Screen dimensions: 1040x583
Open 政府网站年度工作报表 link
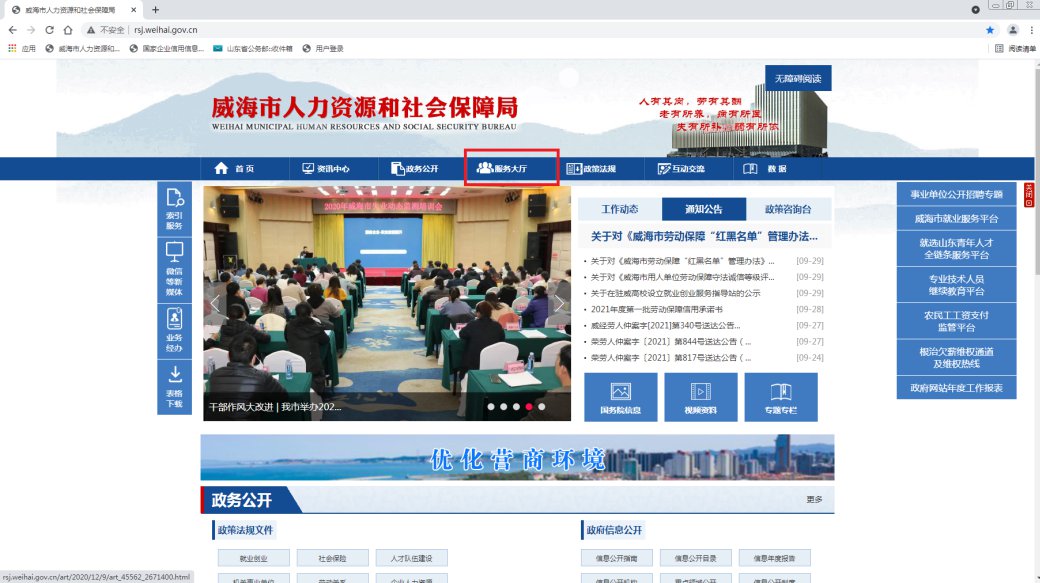tap(956, 388)
